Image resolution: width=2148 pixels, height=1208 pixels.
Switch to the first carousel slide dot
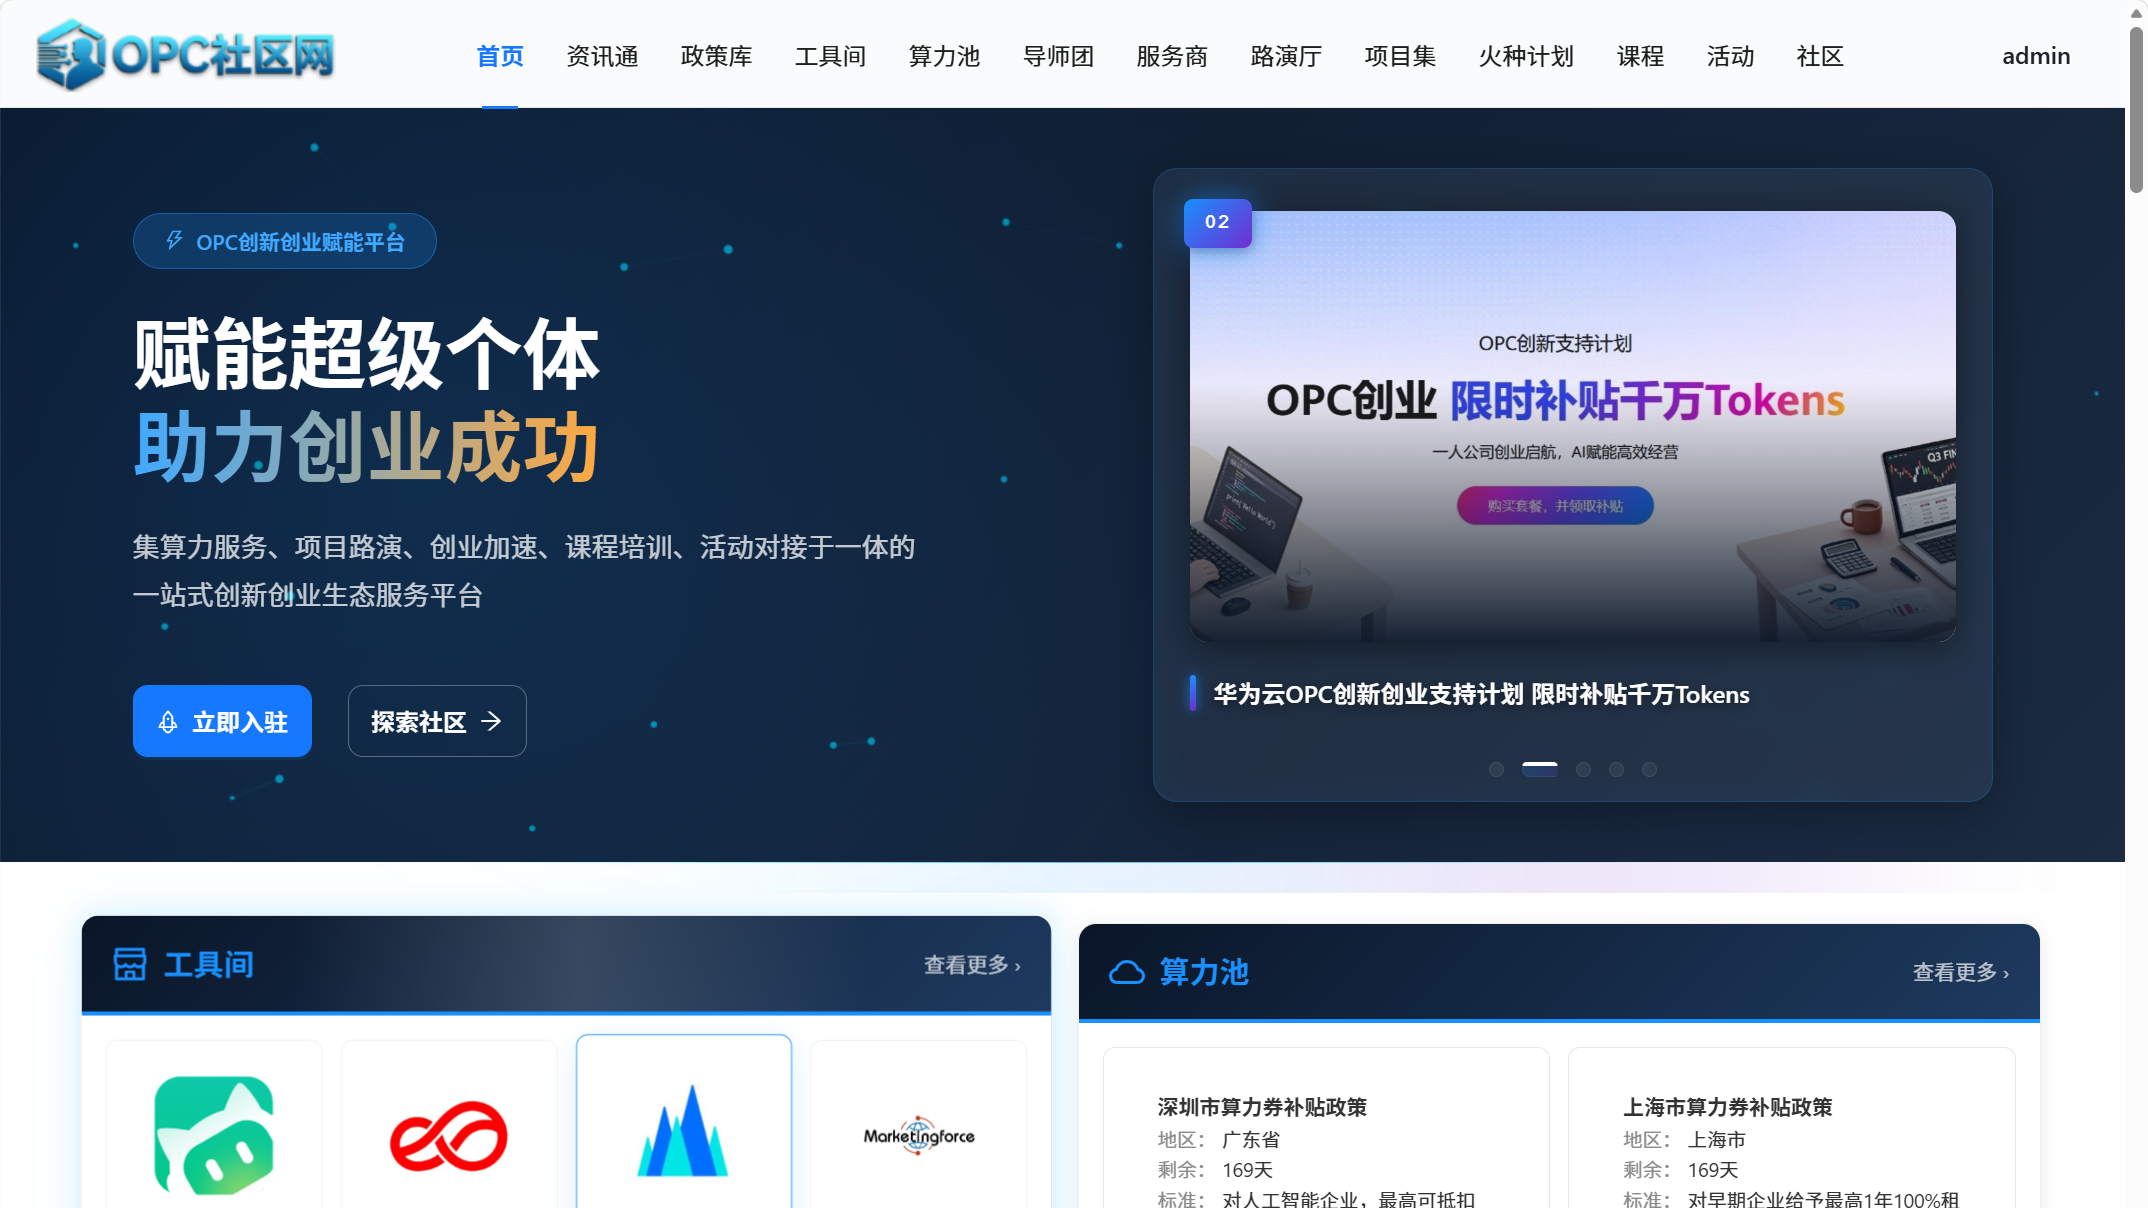coord(1496,769)
